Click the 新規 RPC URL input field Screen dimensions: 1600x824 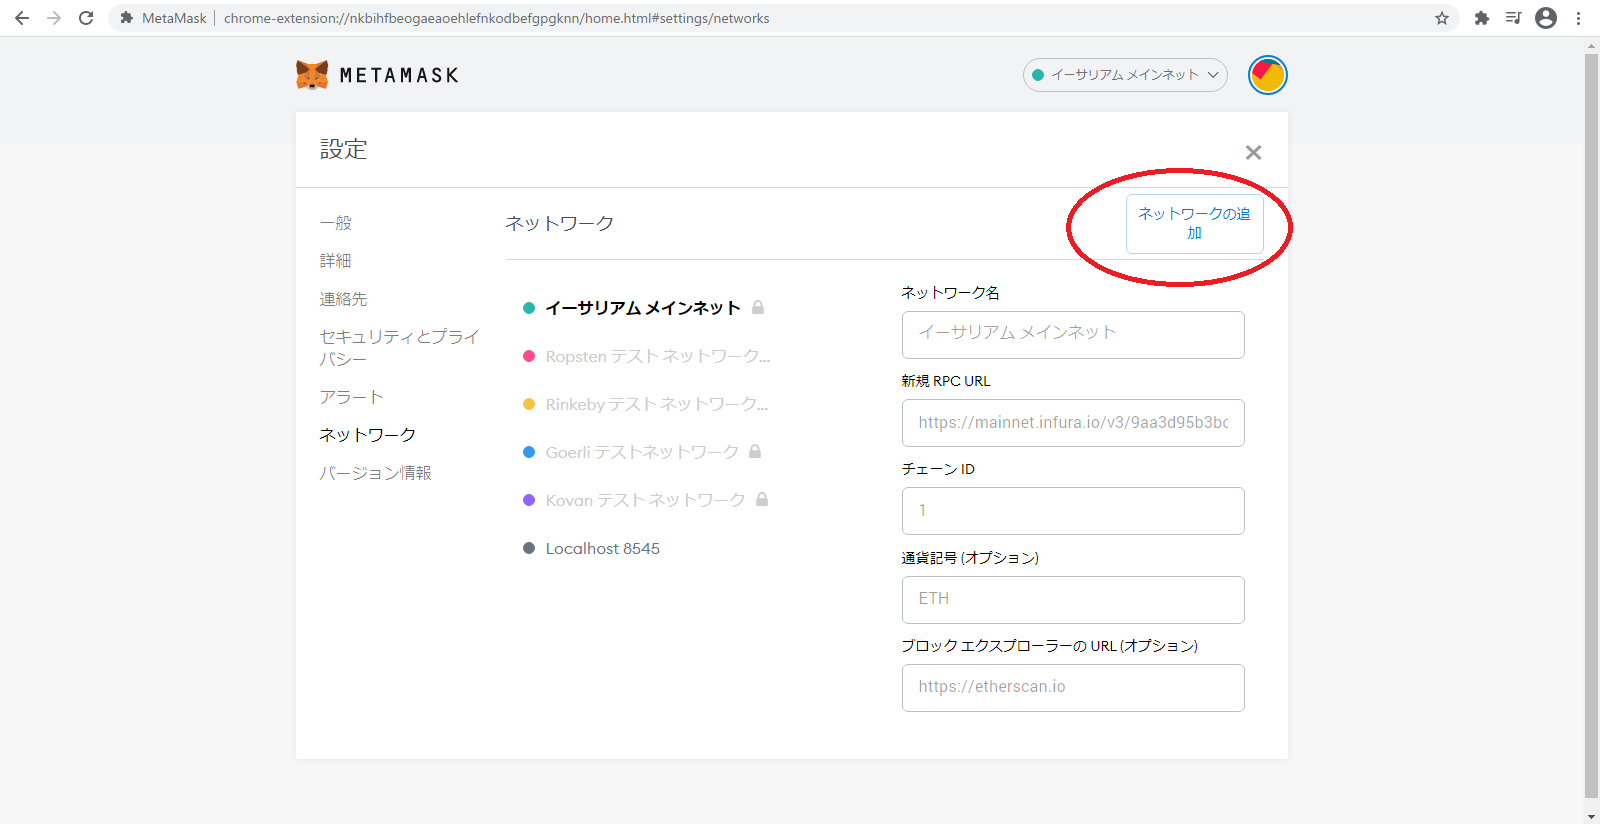(1073, 422)
